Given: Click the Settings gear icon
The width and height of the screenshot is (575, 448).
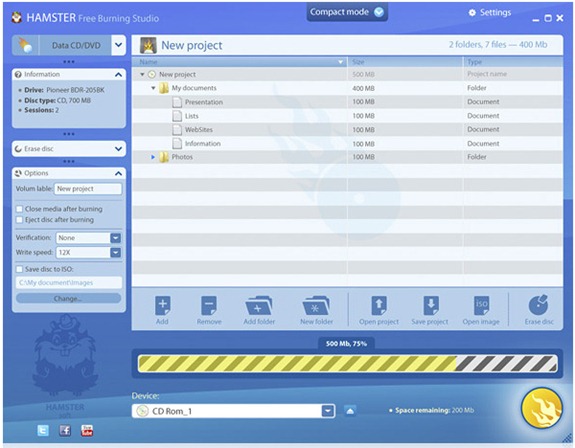Looking at the screenshot, I should click(472, 13).
